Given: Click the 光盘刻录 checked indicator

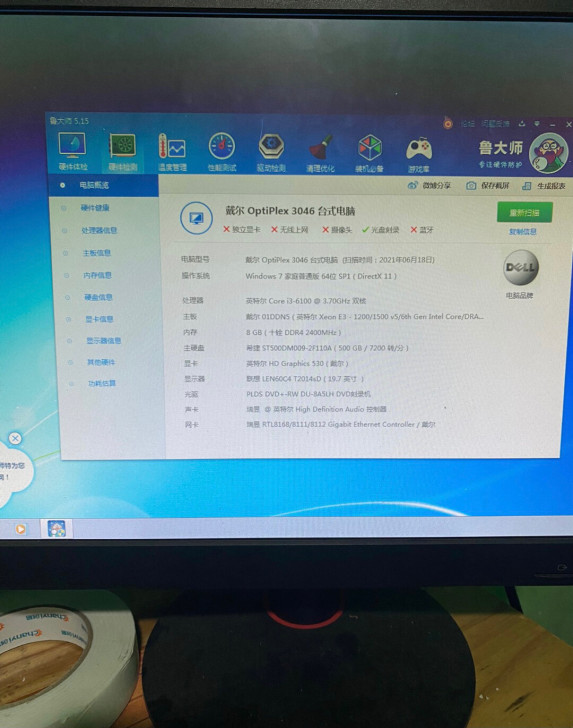Looking at the screenshot, I should point(381,230).
